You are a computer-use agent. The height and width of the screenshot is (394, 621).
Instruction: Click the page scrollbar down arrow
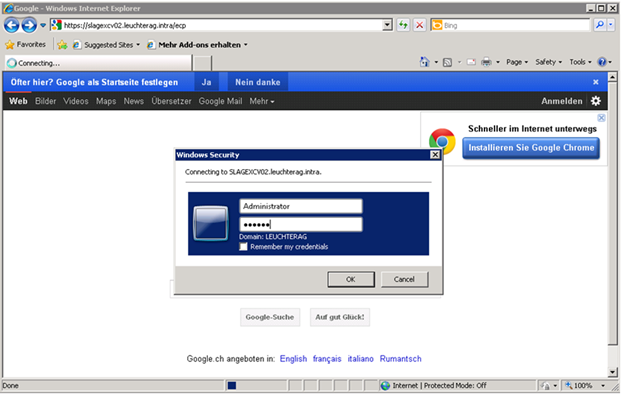tap(612, 372)
